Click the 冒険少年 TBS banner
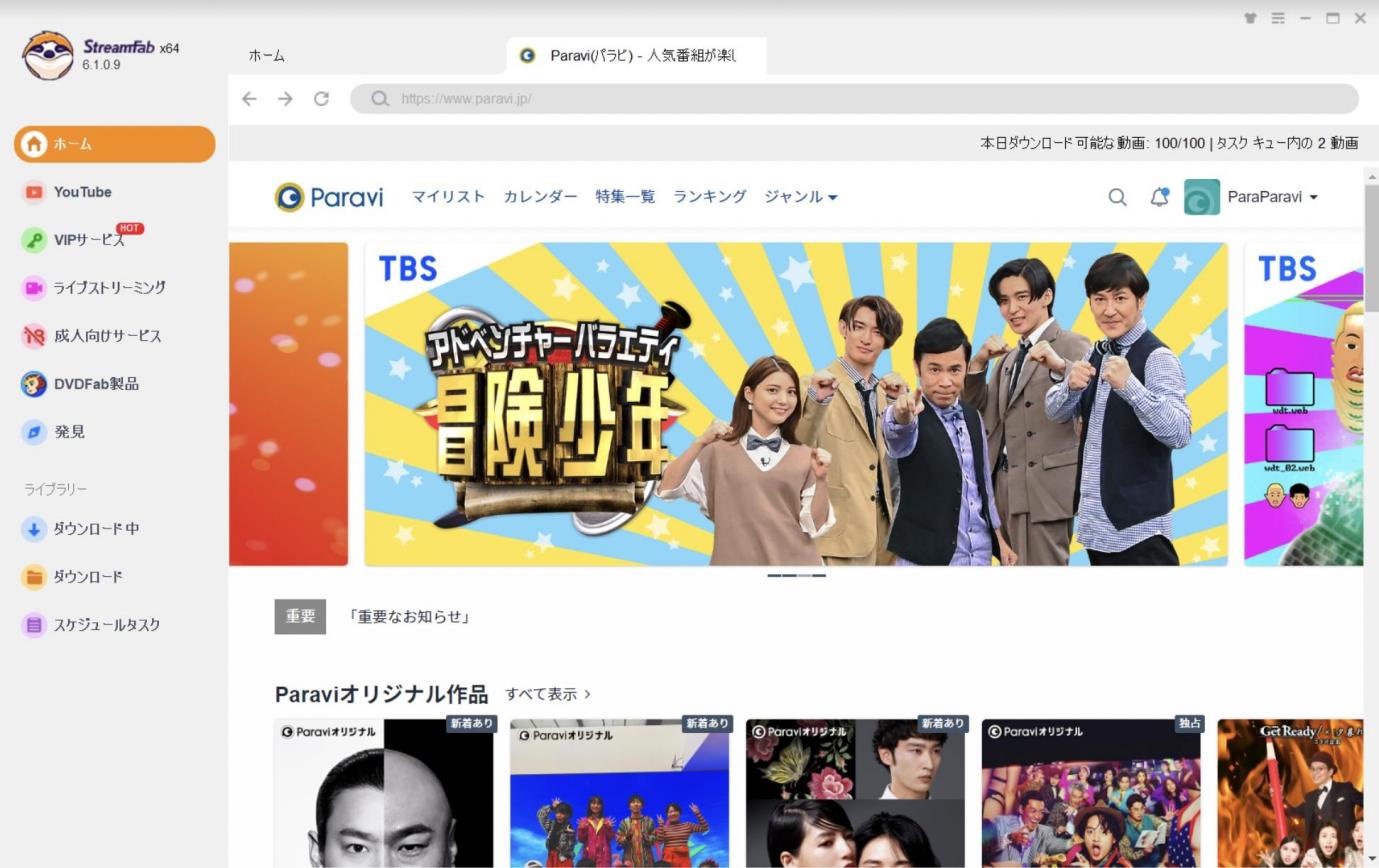 point(796,404)
